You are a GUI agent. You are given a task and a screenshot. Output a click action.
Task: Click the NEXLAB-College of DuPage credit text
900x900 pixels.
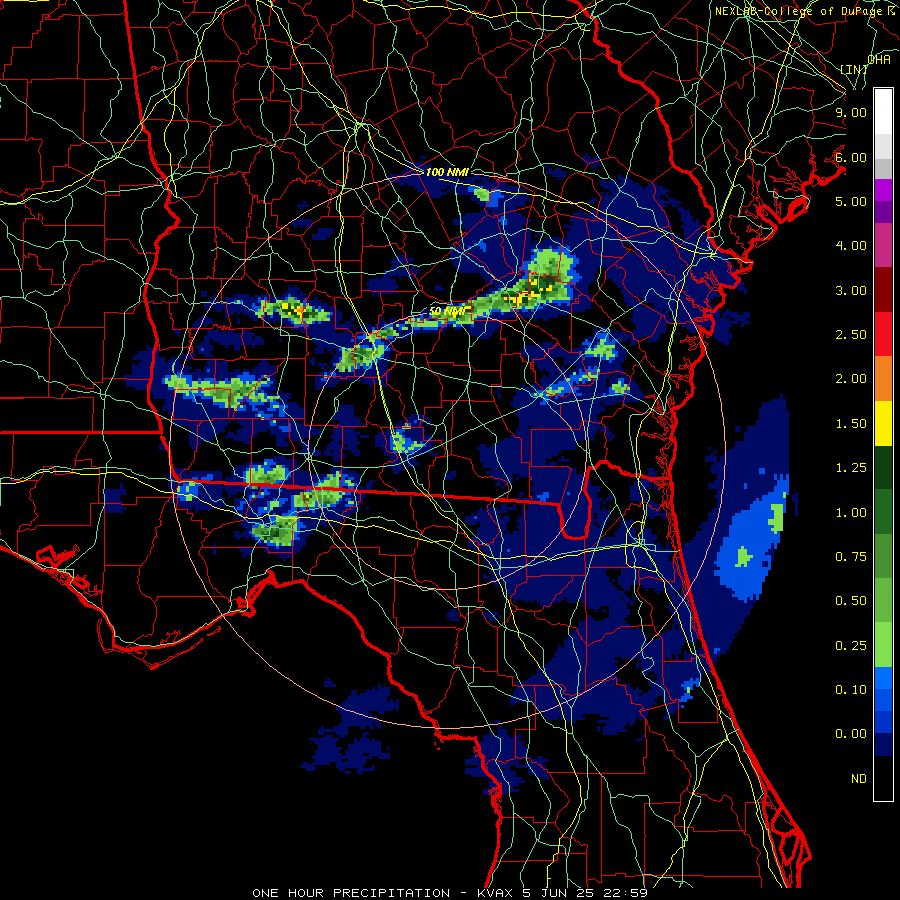pos(803,11)
